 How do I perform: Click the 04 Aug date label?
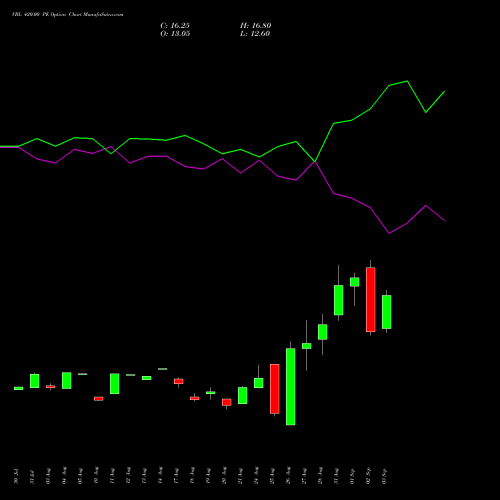[x=64, y=476]
